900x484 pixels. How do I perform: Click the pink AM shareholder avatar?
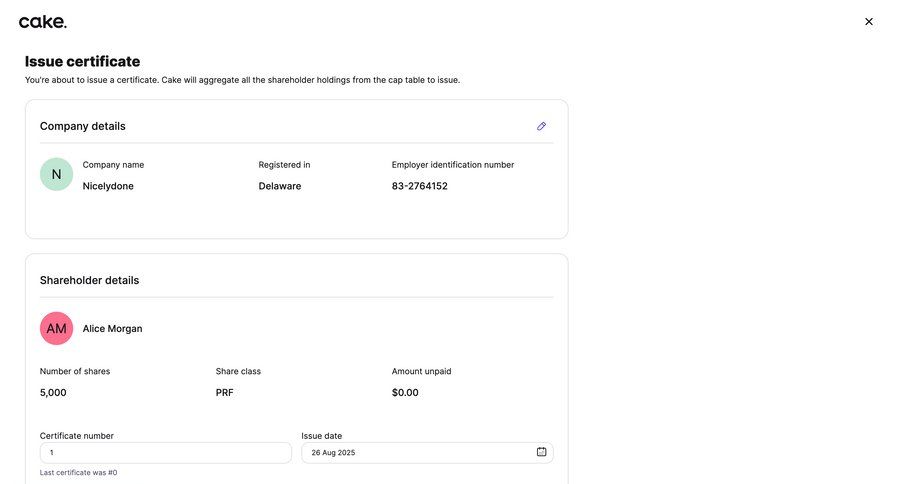tap(56, 328)
